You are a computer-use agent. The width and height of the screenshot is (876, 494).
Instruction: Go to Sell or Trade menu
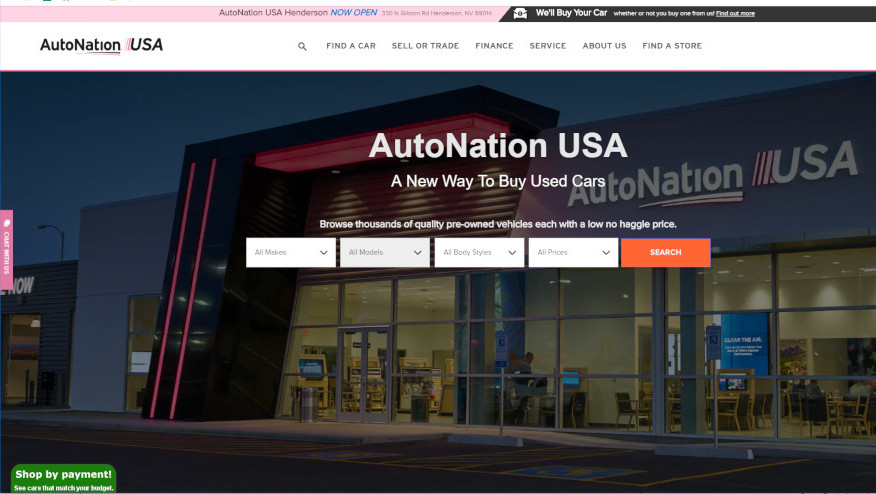click(x=425, y=46)
